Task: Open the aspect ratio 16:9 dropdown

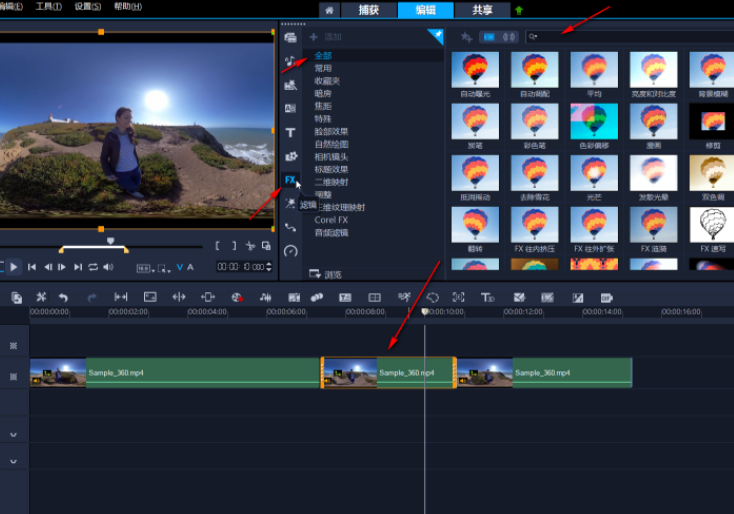Action: coord(145,267)
